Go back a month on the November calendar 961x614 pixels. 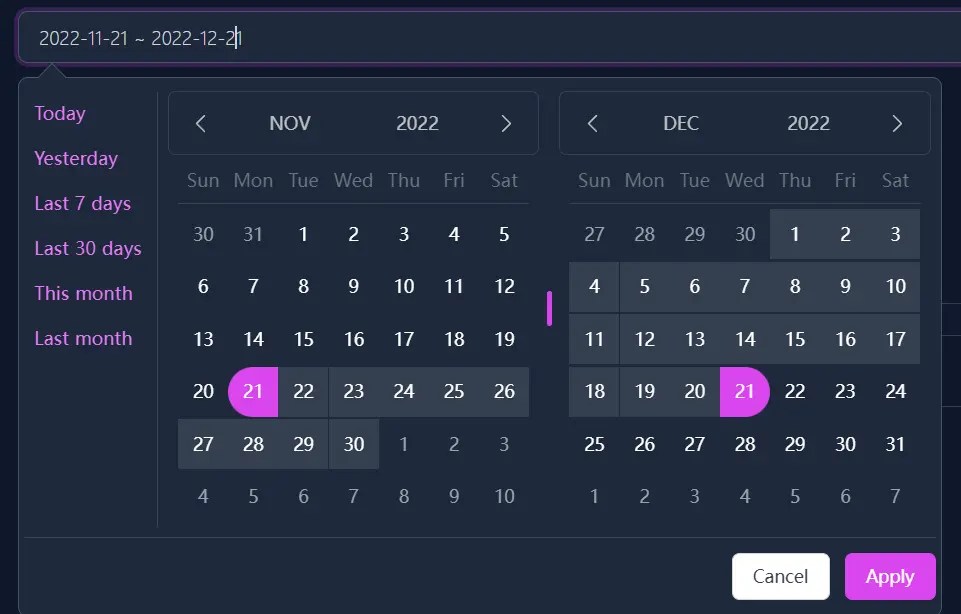(x=201, y=123)
